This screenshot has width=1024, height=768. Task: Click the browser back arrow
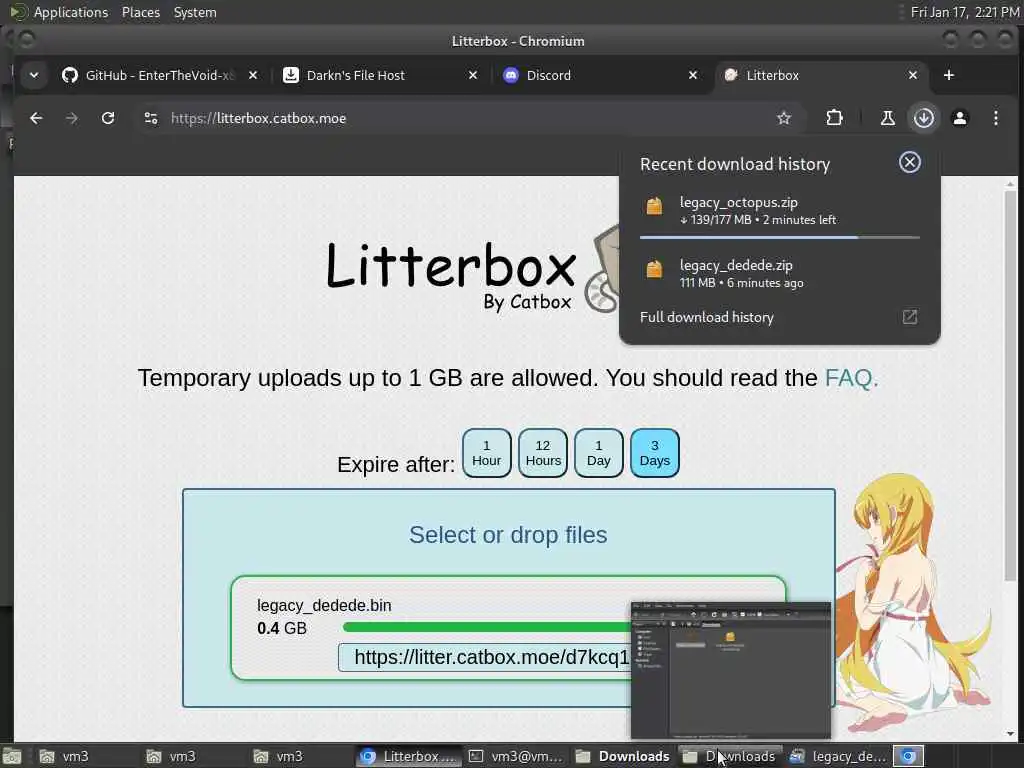click(36, 118)
